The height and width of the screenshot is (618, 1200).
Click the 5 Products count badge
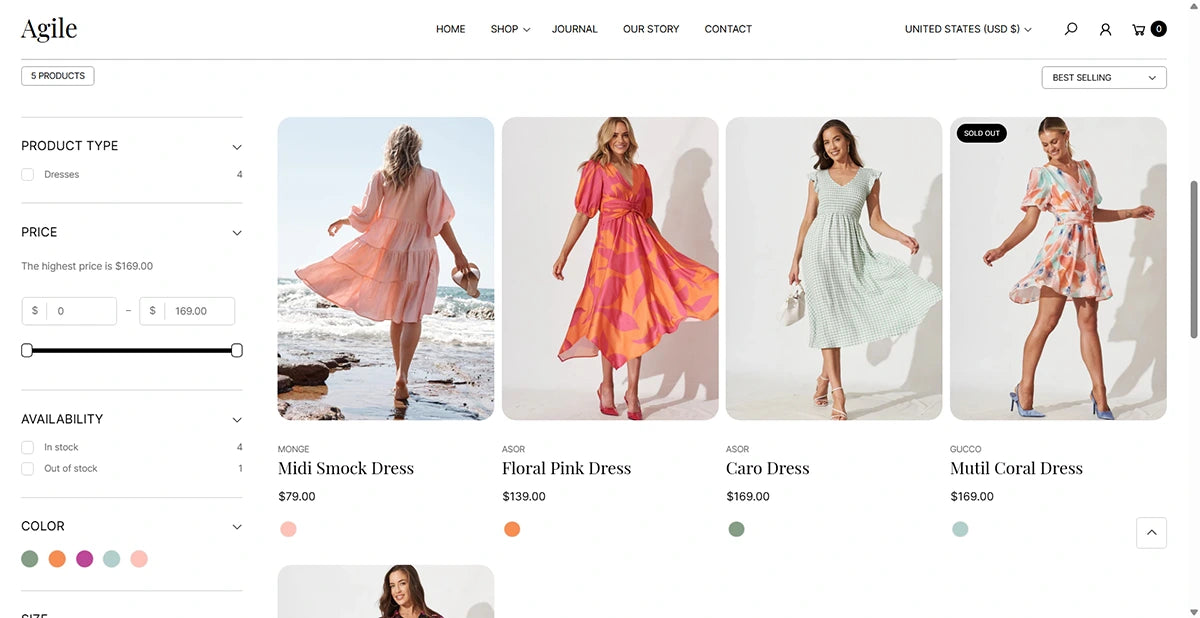(x=58, y=76)
